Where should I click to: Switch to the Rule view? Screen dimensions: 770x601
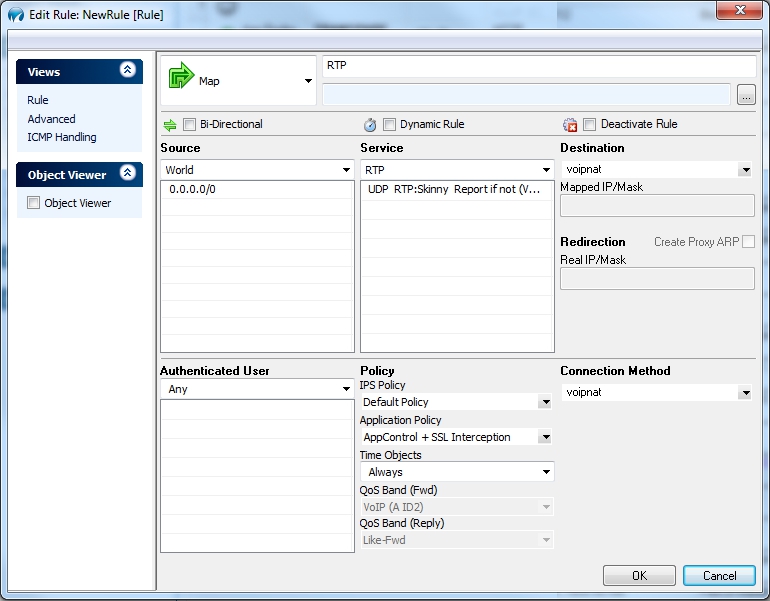tap(38, 100)
